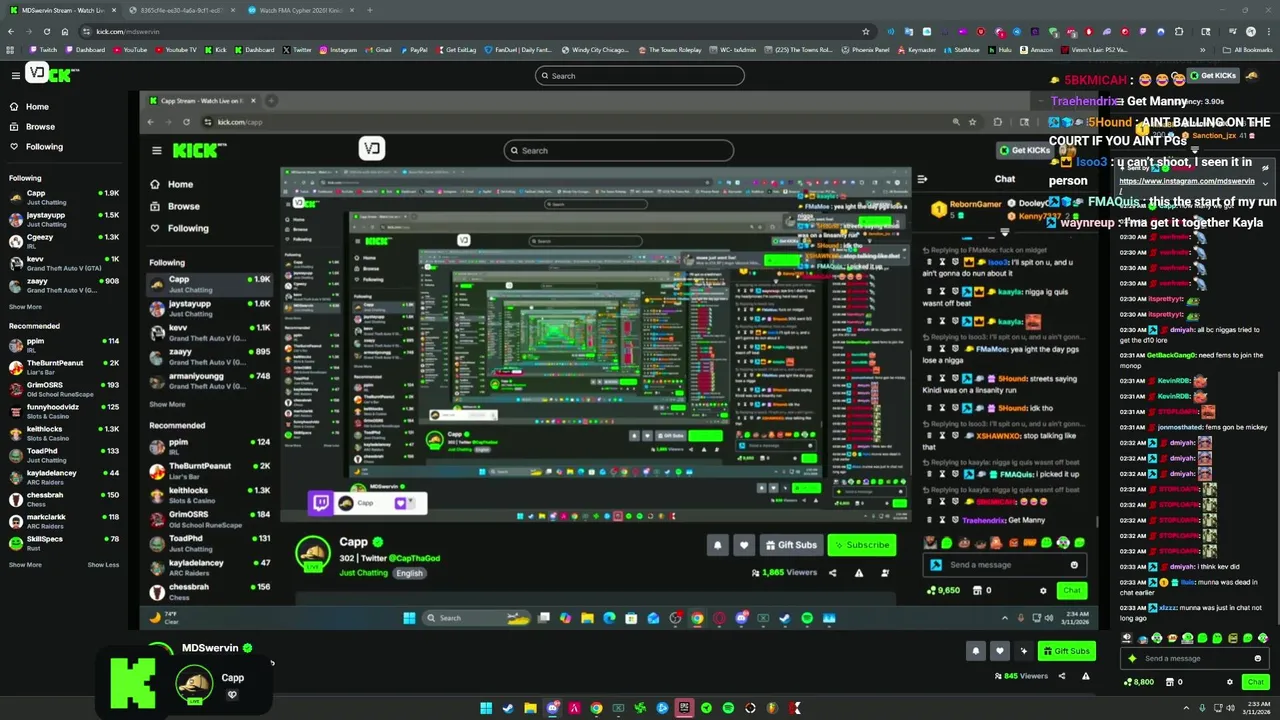Open Steam from the Windows taskbar
The height and width of the screenshot is (720, 1280).
coord(508,708)
